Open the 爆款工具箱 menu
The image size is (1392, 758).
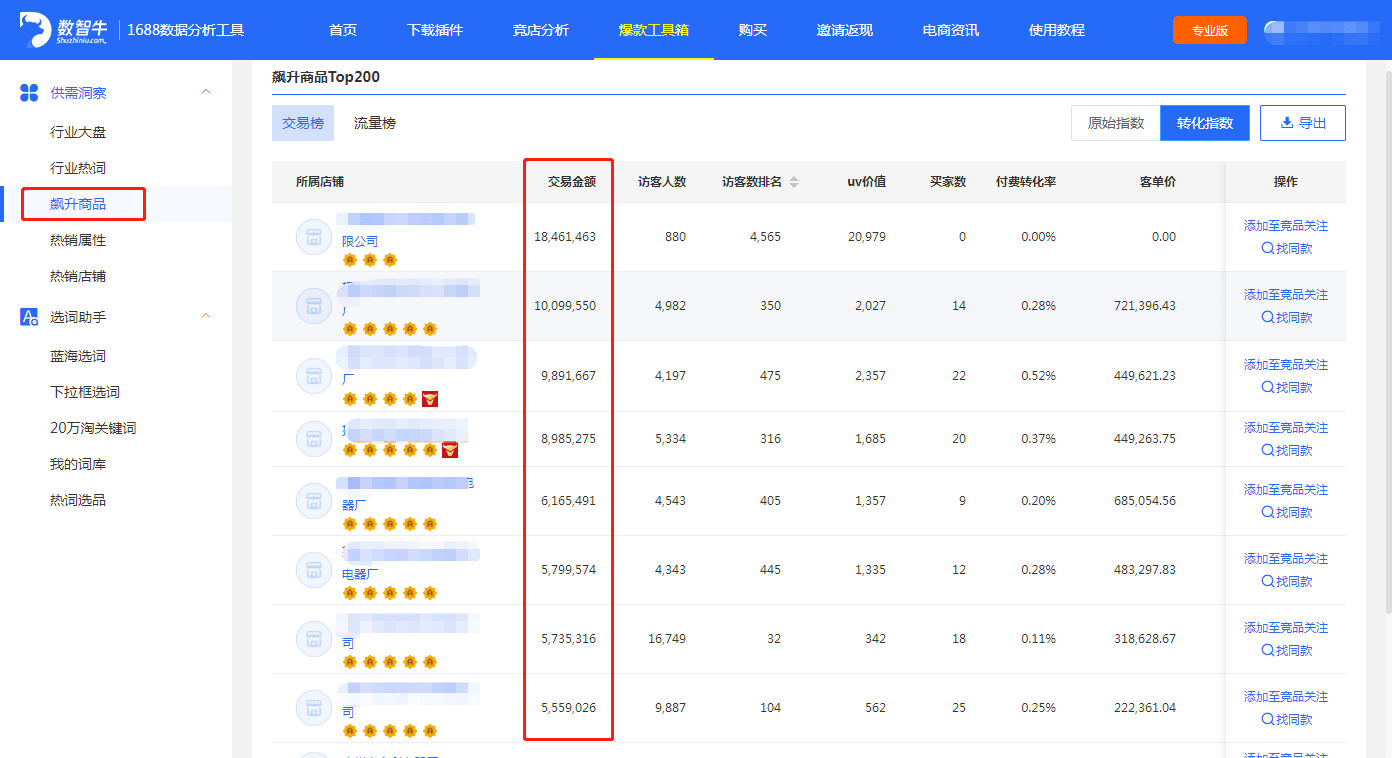click(x=653, y=30)
